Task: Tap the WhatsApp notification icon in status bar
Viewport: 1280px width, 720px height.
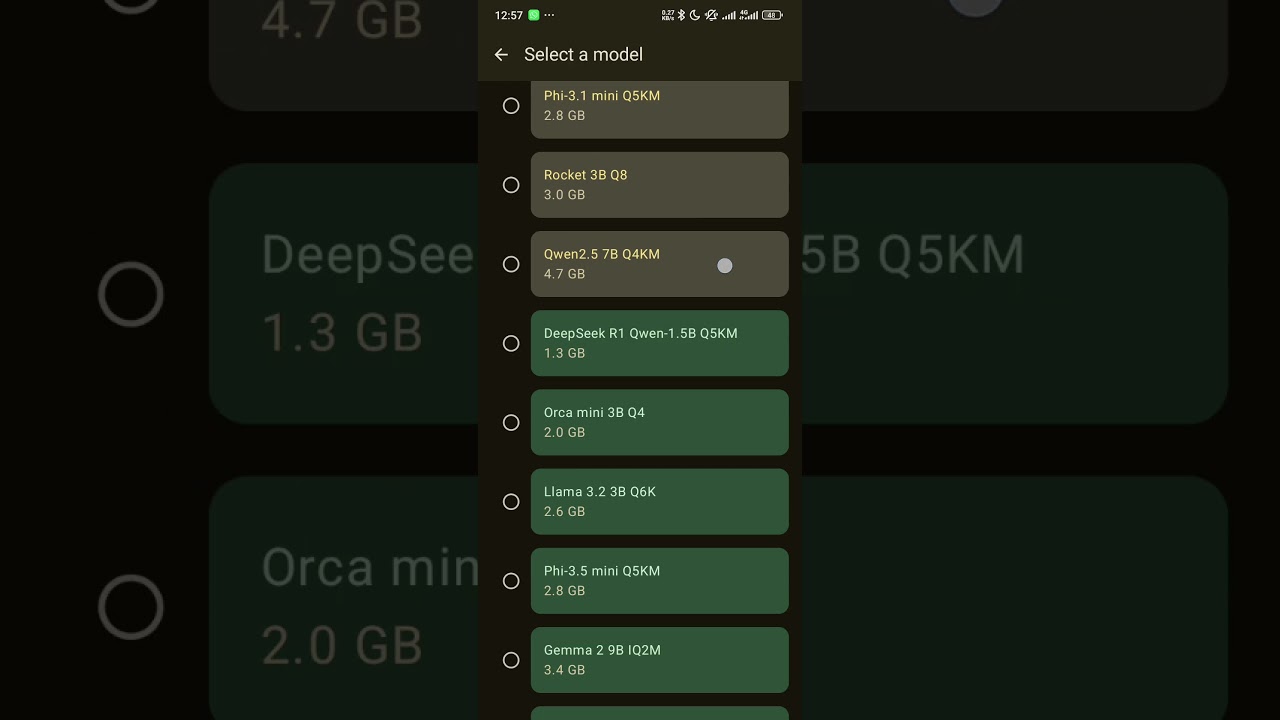Action: click(x=534, y=15)
